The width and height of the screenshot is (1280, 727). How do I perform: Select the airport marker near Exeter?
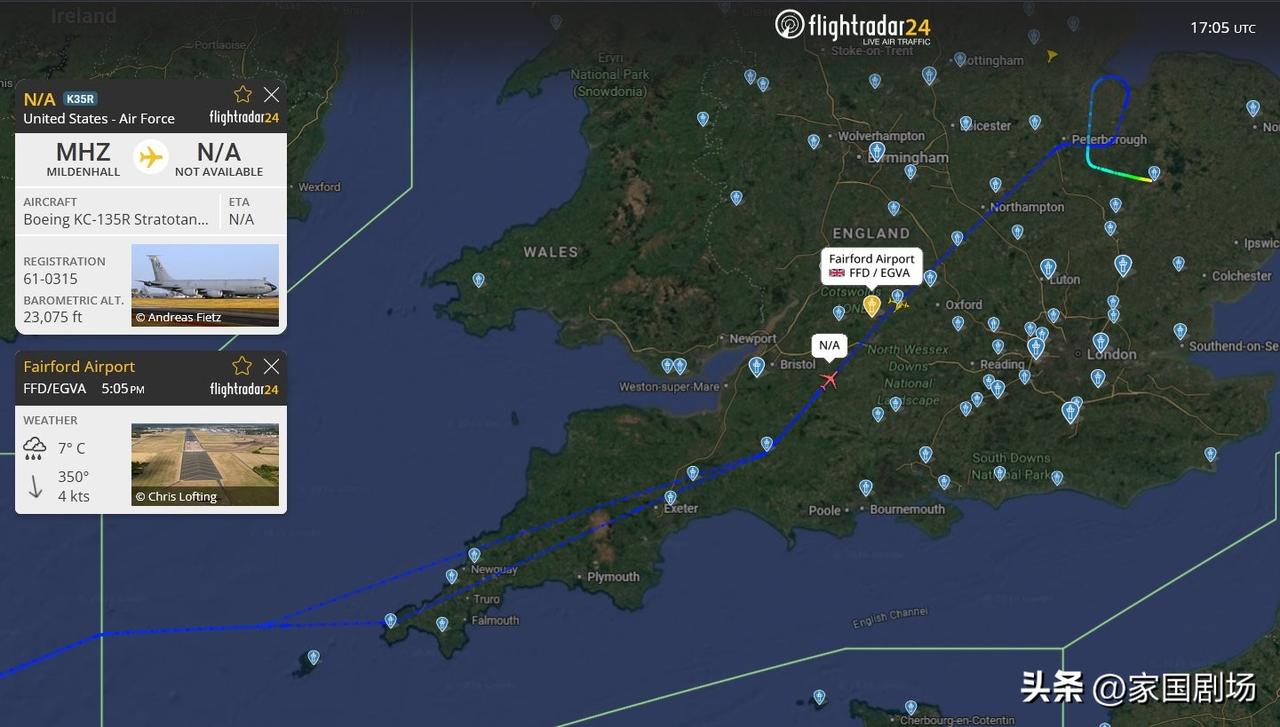pos(670,497)
